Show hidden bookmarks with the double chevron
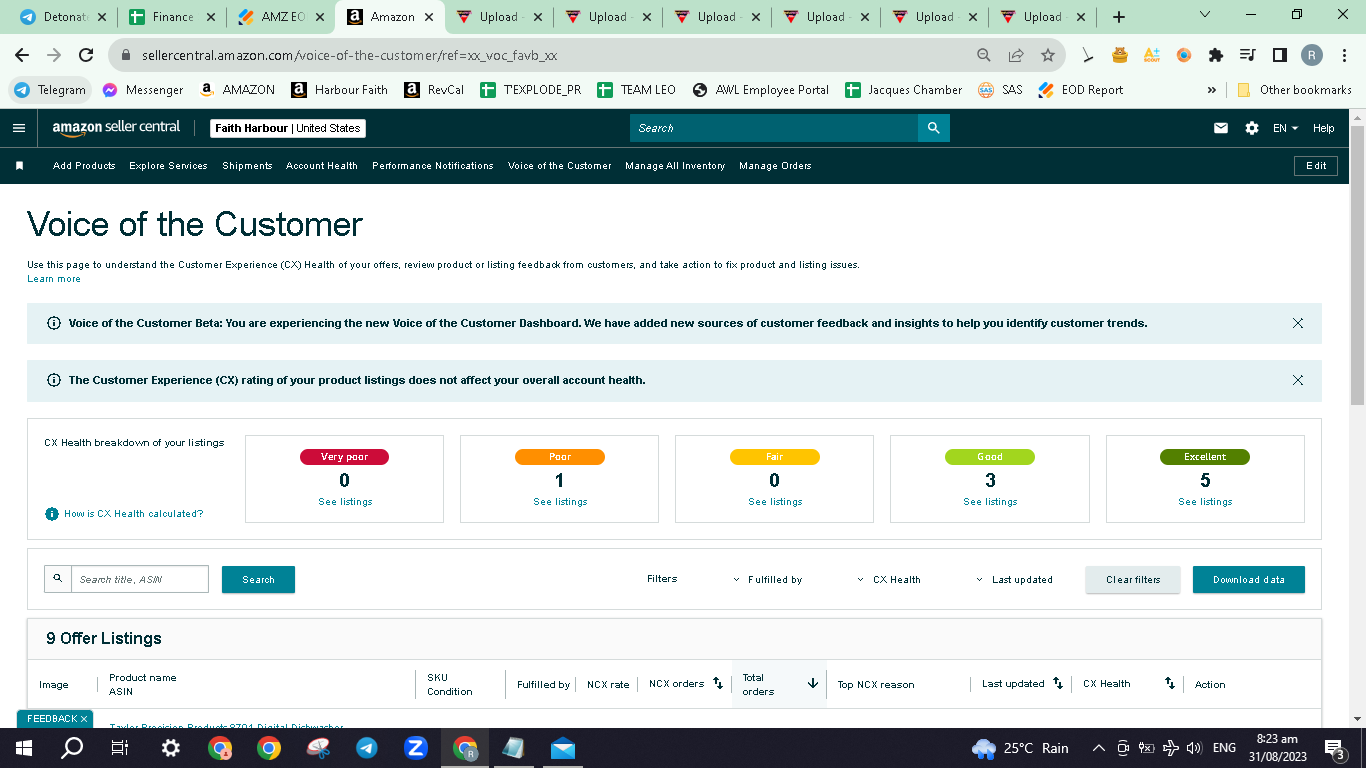The height and width of the screenshot is (768, 1366). (1212, 90)
